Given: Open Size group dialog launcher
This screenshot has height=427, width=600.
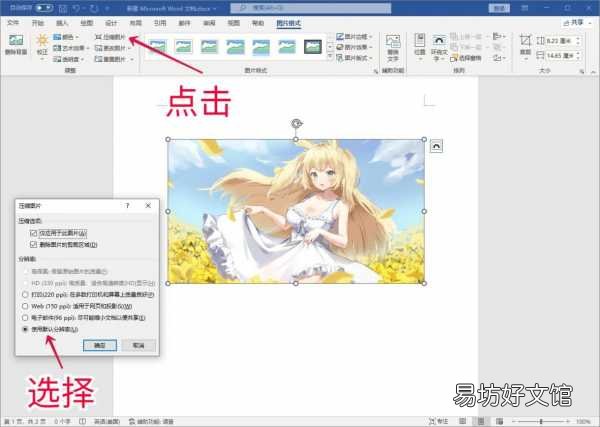Looking at the screenshot, I should tap(582, 71).
